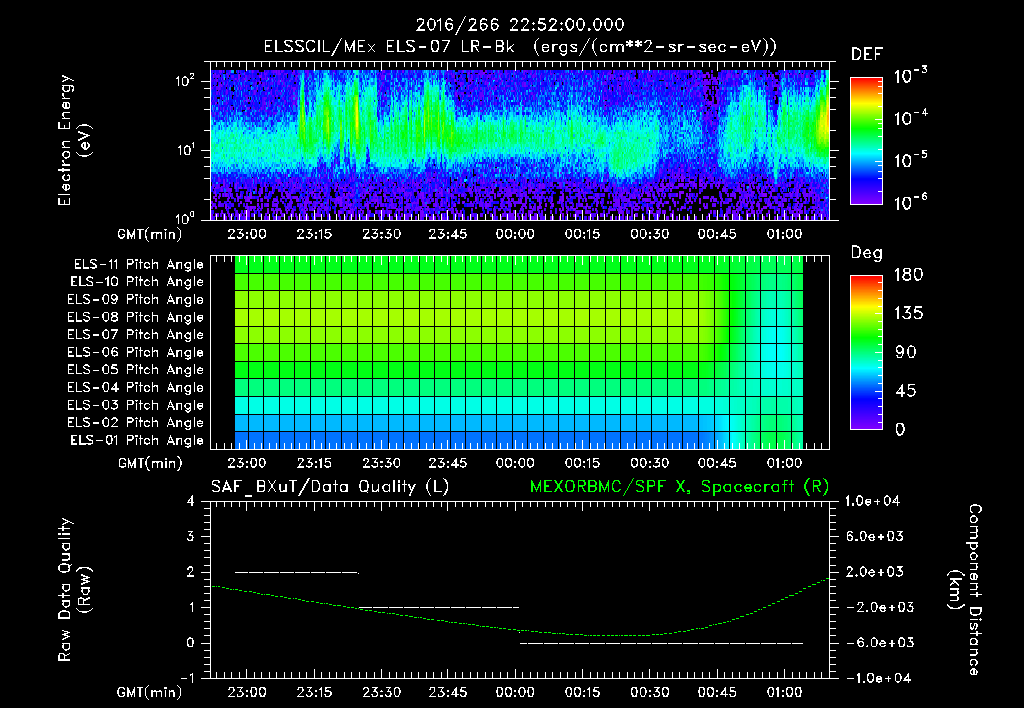Click the ELS-09 Pitch Angle row label
Image resolution: width=1024 pixels, height=708 pixels.
coord(136,300)
